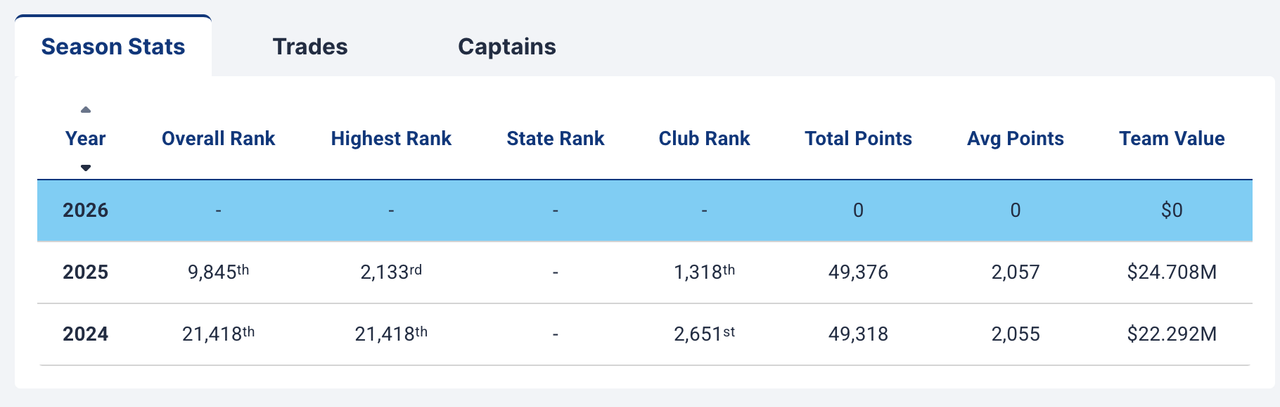Screen dimensions: 1280x407
Task: Sort by the Overall Rank column
Action: [x=218, y=139]
